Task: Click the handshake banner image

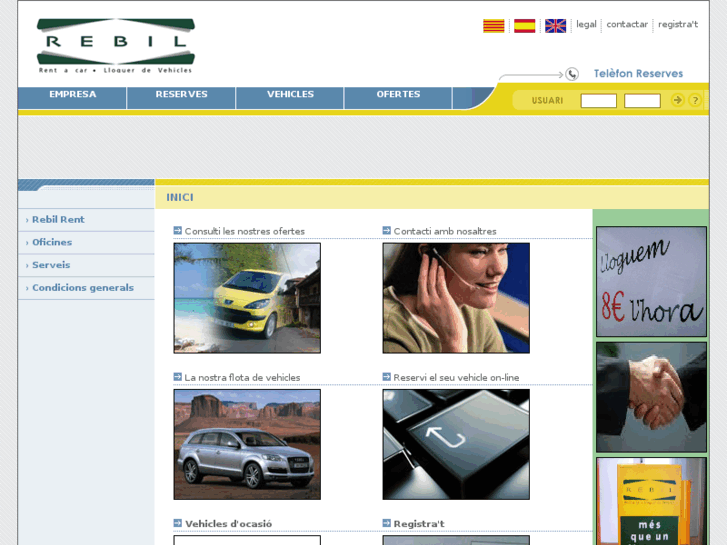Action: 651,397
